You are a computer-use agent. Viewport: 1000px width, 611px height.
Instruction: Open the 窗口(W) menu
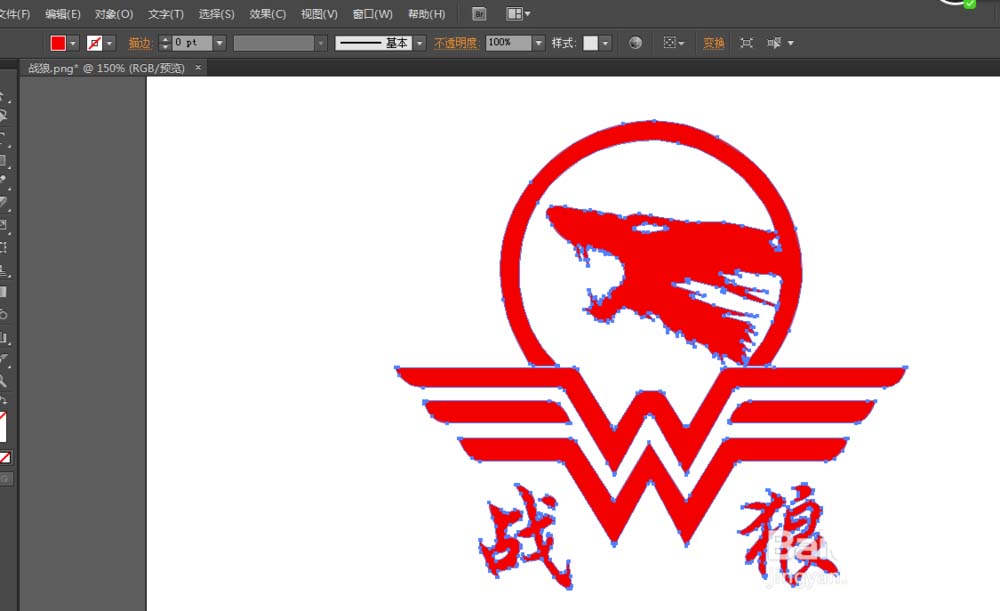pyautogui.click(x=372, y=14)
